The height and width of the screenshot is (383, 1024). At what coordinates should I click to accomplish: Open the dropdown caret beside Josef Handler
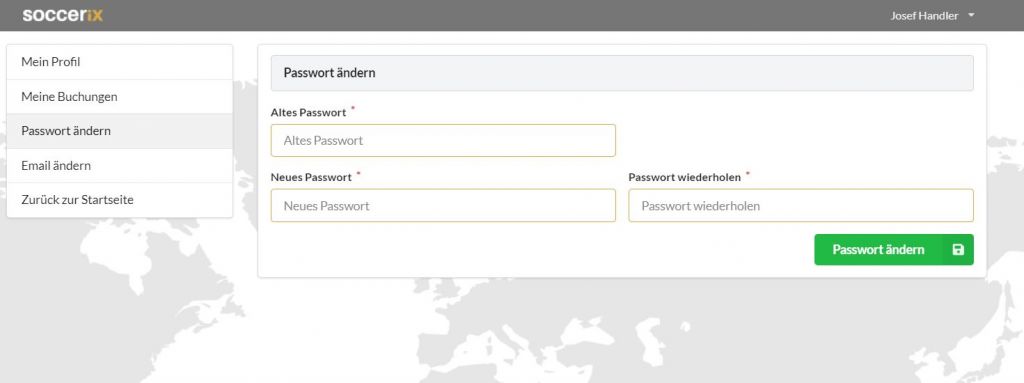coord(971,15)
